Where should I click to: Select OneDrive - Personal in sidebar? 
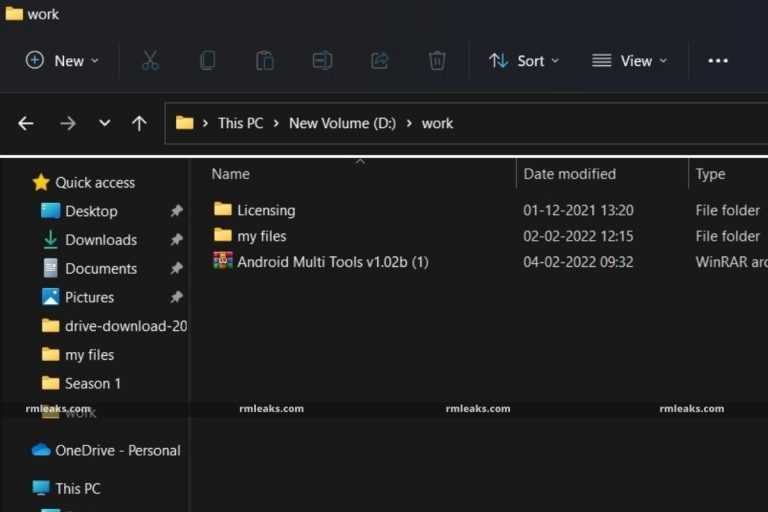[x=117, y=450]
